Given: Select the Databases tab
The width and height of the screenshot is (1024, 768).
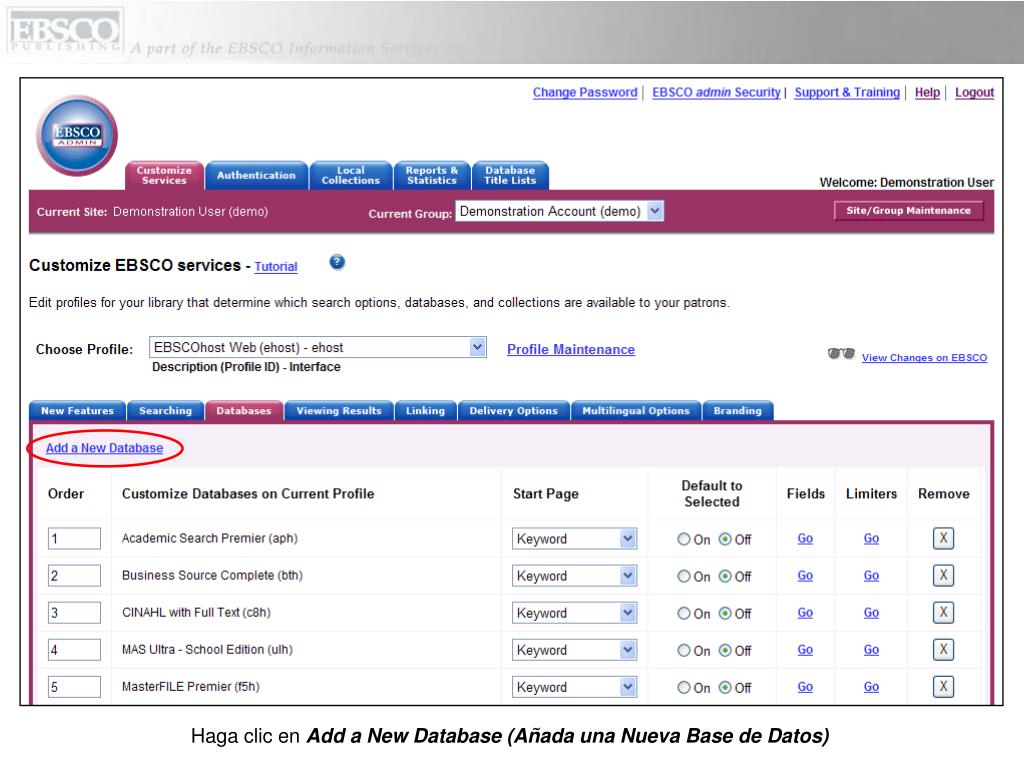Looking at the screenshot, I should point(244,411).
